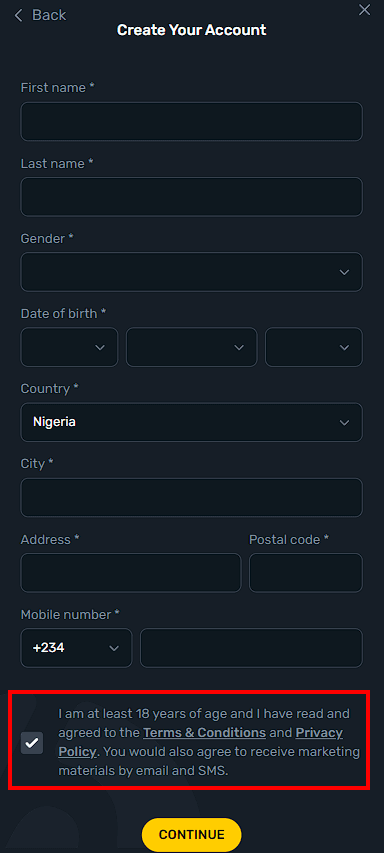Screen dimensions: 384x853
Task: Uncheck the age and terms agreement checkbox
Action: point(32,743)
